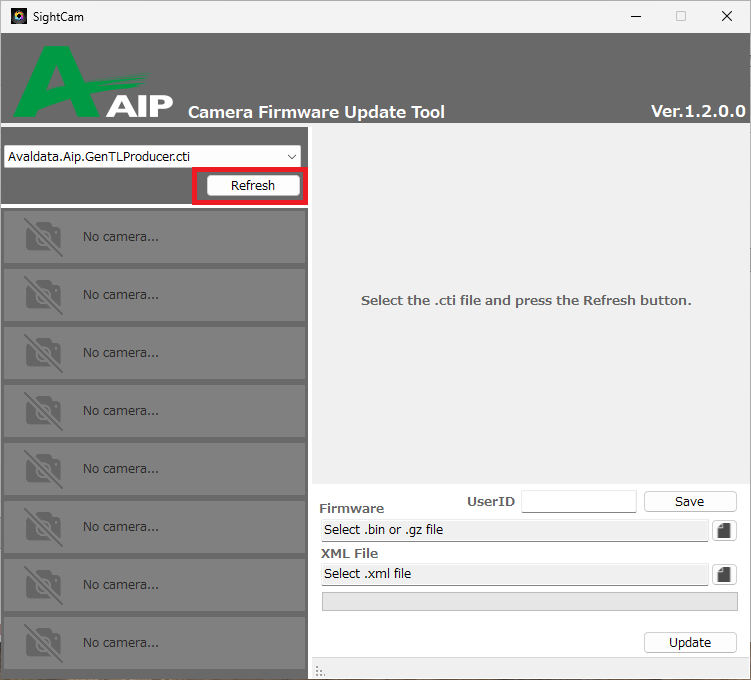This screenshot has width=751, height=680.
Task: Click the resize grip in the status bar
Action: click(x=320, y=671)
